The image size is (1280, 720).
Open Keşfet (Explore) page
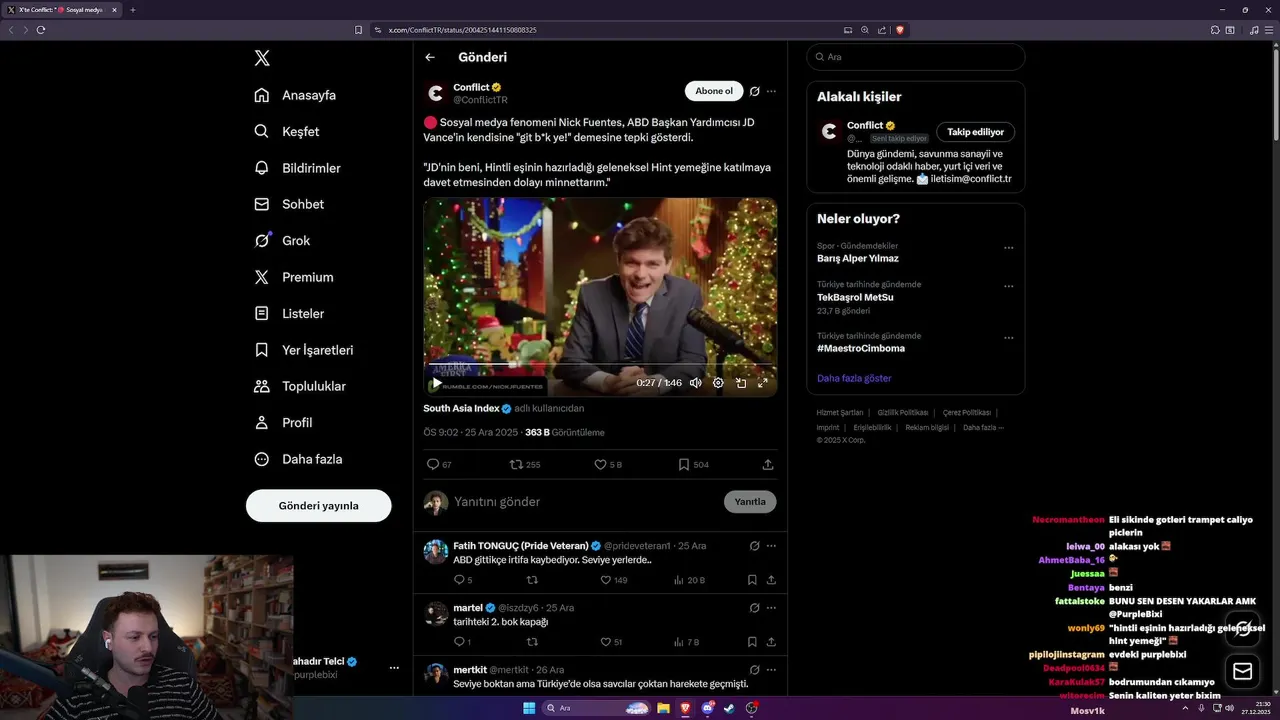click(x=287, y=131)
